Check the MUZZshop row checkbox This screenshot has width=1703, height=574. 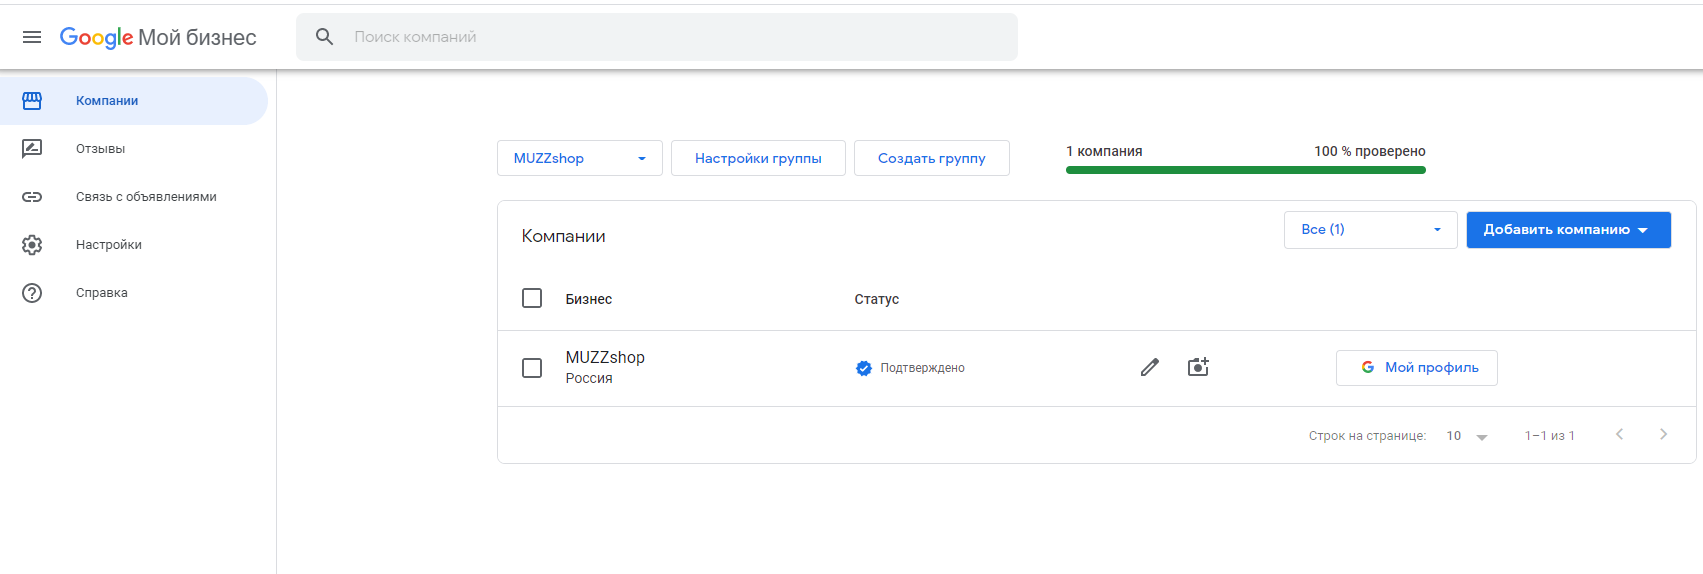[x=532, y=368]
